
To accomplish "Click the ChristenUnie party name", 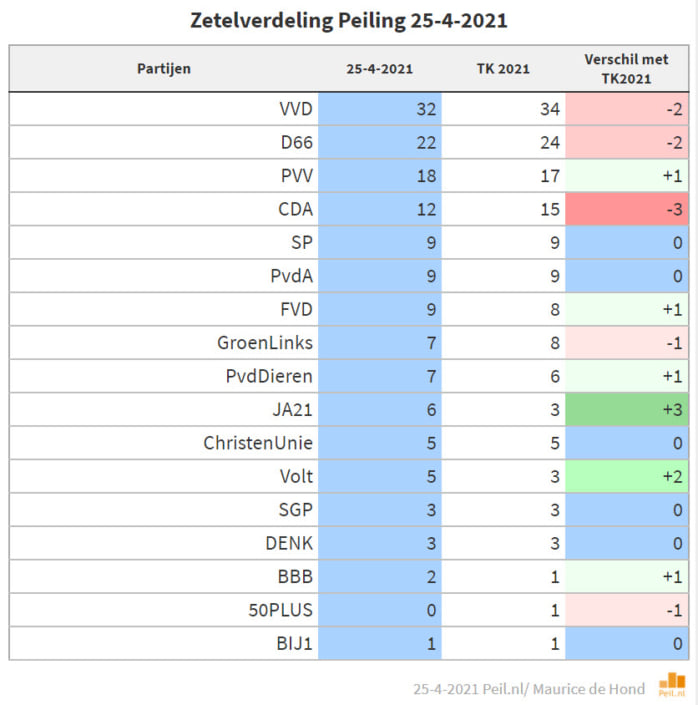I will click(258, 443).
